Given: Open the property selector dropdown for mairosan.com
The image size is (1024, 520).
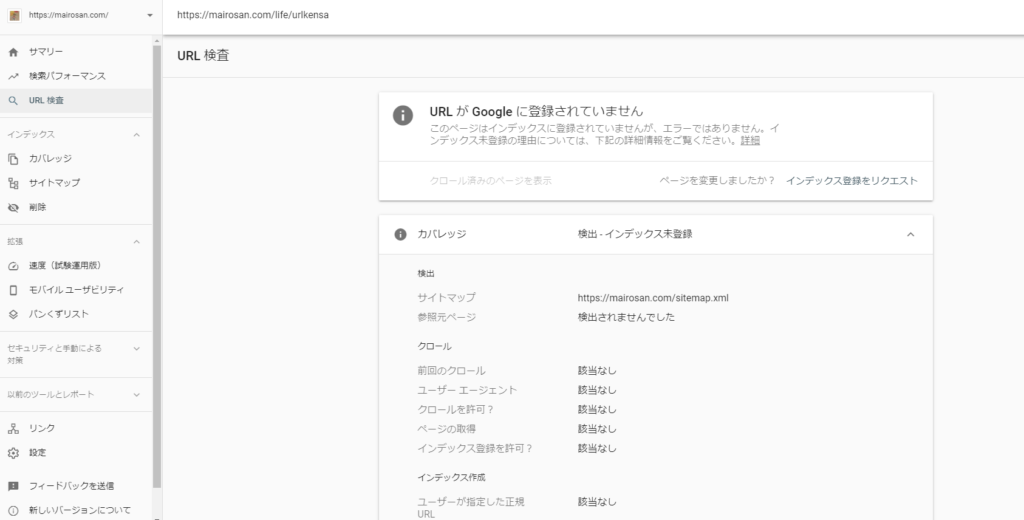Looking at the screenshot, I should click(149, 16).
